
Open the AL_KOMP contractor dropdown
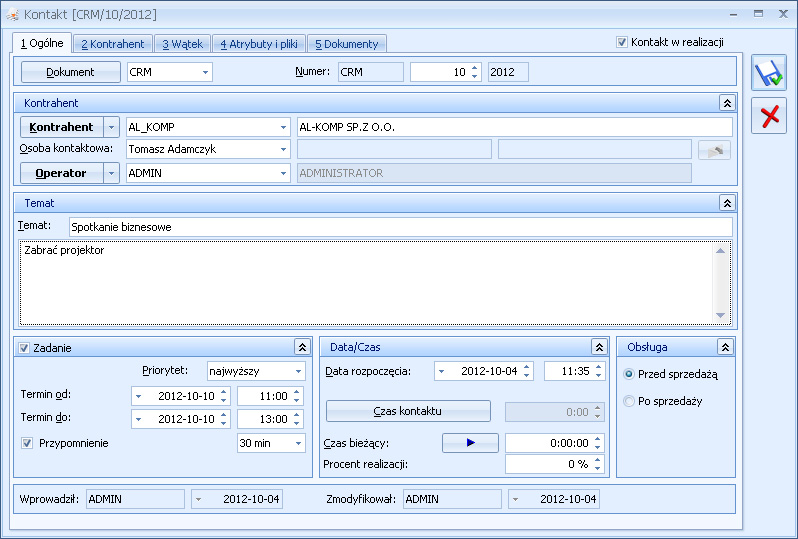(283, 127)
